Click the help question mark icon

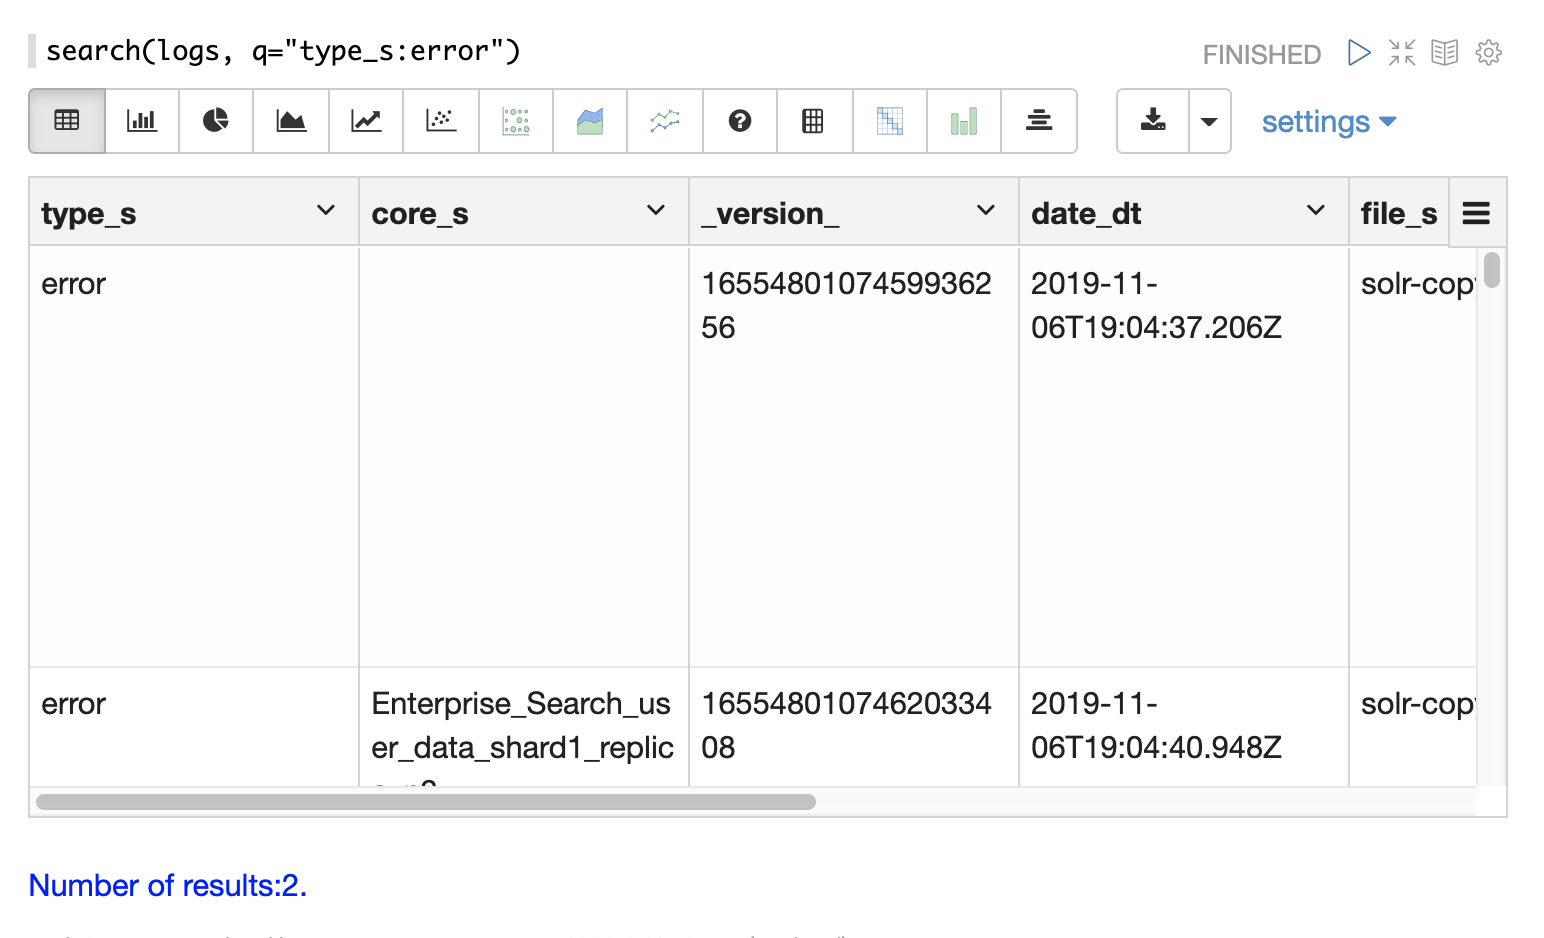tap(740, 121)
